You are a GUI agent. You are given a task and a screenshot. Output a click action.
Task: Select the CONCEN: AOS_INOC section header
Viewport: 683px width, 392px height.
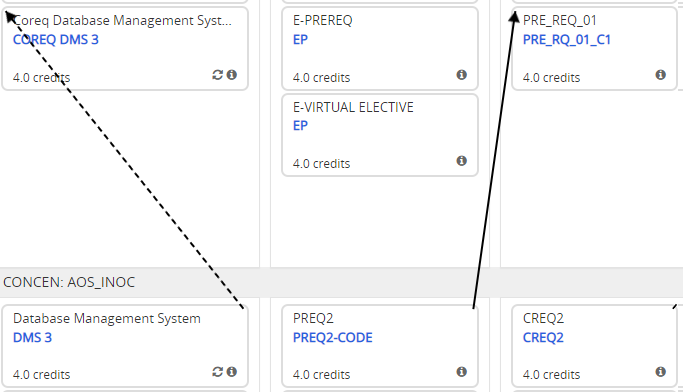point(342,282)
